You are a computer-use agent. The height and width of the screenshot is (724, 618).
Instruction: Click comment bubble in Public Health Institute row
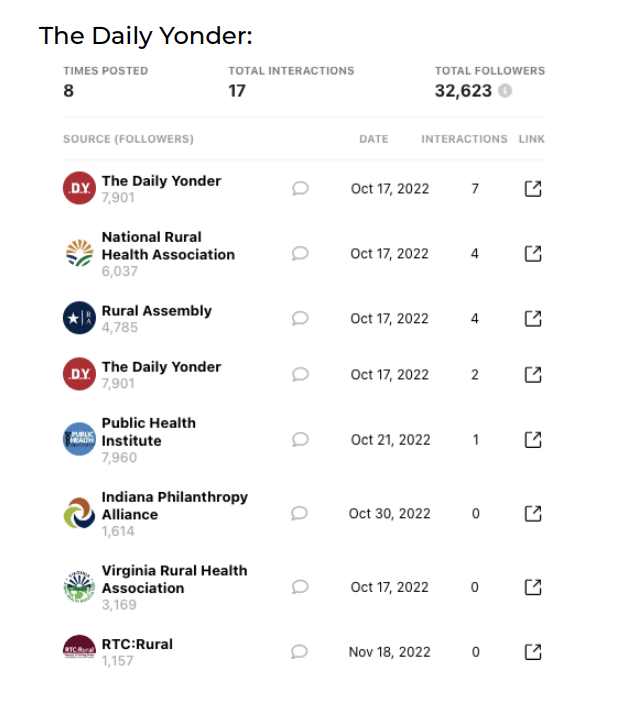tap(299, 440)
